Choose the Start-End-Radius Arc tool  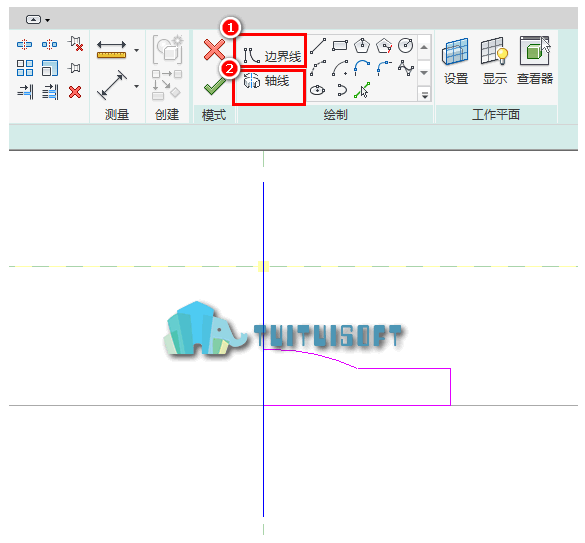(x=318, y=68)
